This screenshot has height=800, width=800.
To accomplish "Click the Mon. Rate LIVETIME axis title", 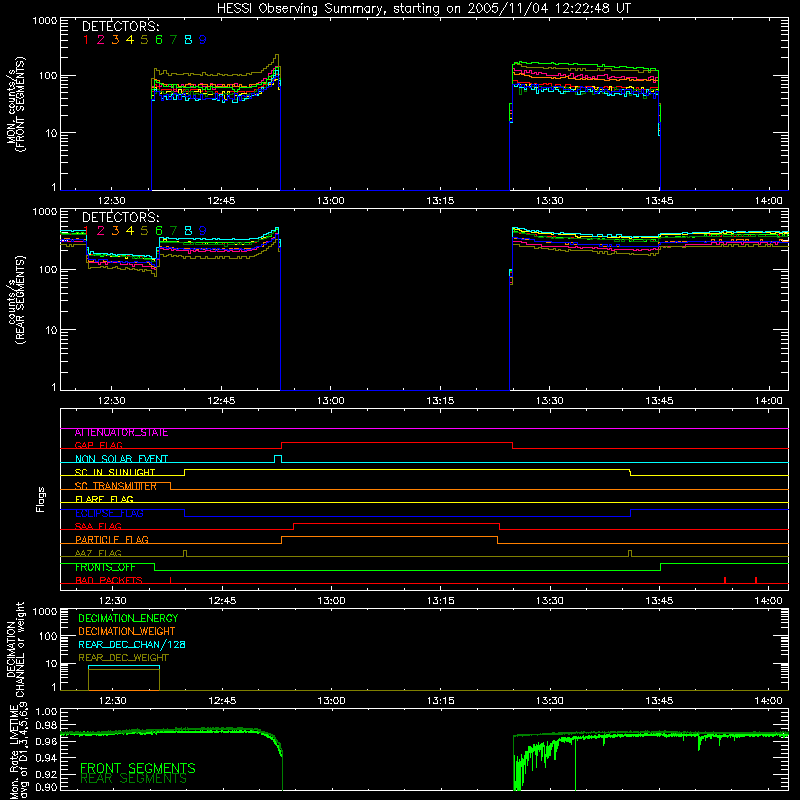I will pyautogui.click(x=16, y=752).
